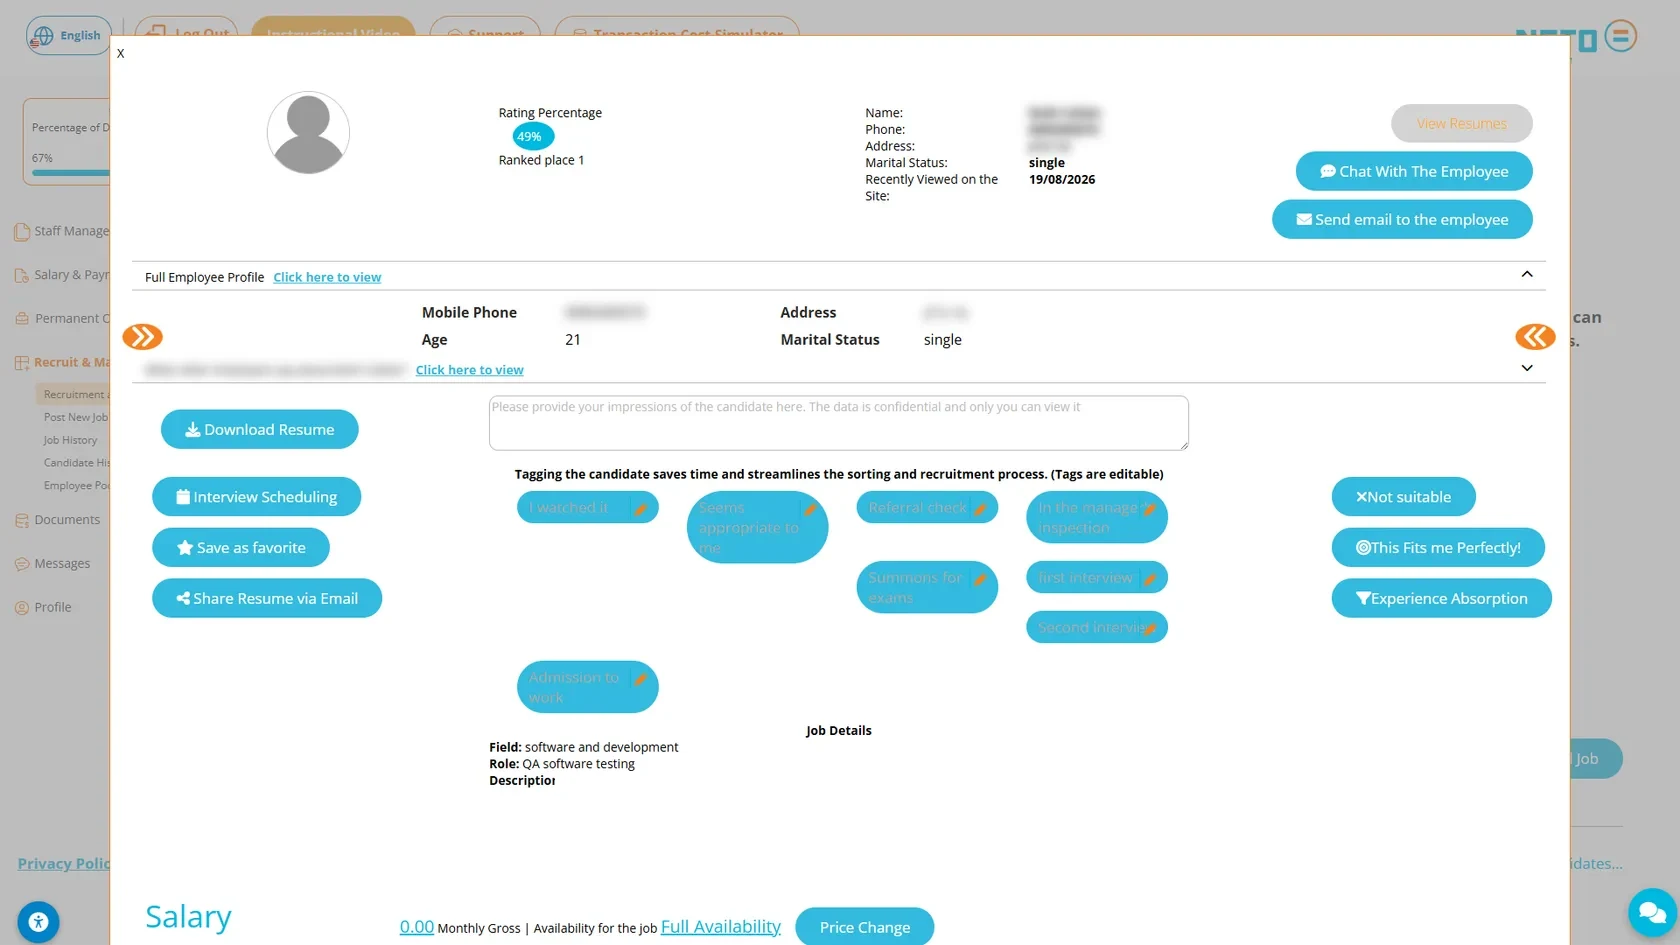Click pencil on 'In the manager inspection' tag

[x=1150, y=509]
